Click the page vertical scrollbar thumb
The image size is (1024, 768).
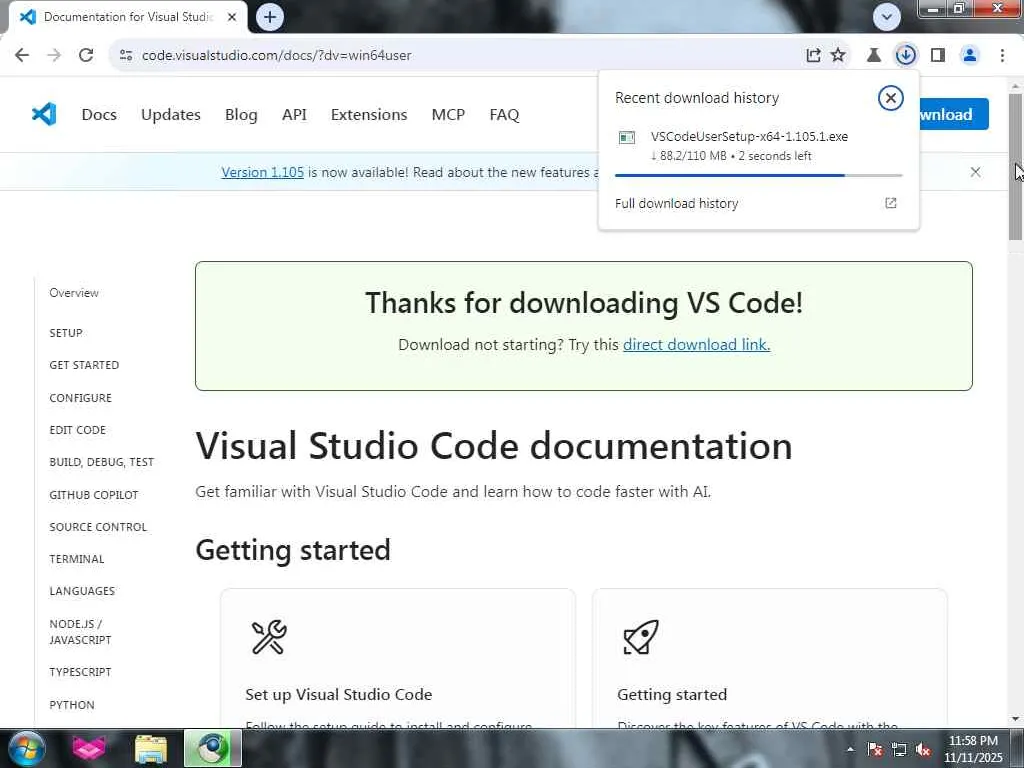point(1015,167)
